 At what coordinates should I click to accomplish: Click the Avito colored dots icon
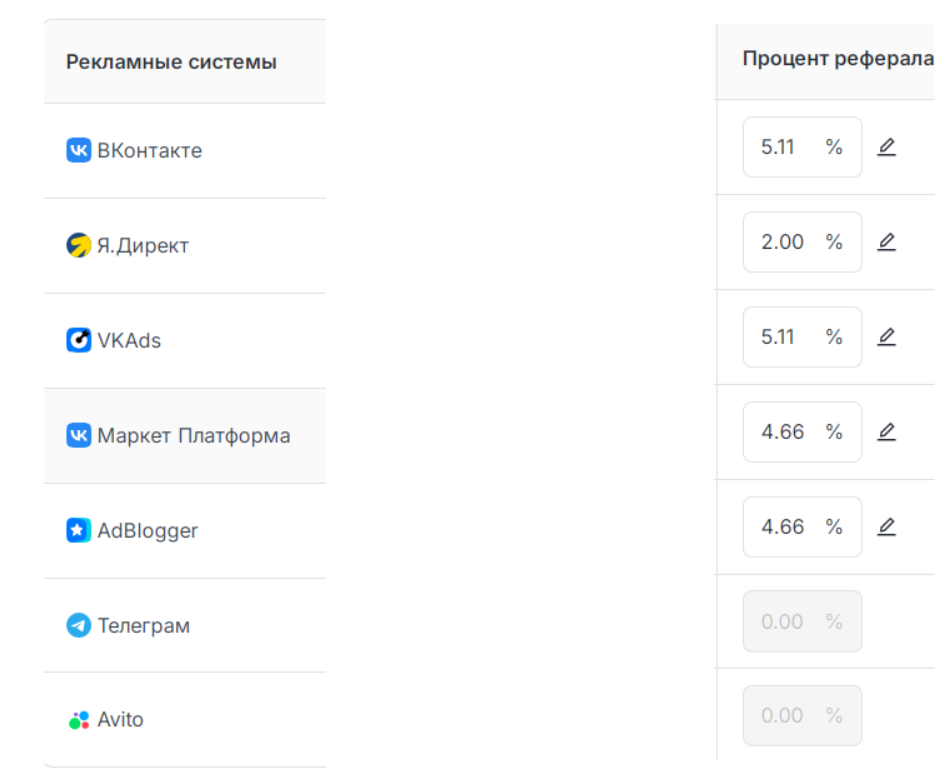78,720
